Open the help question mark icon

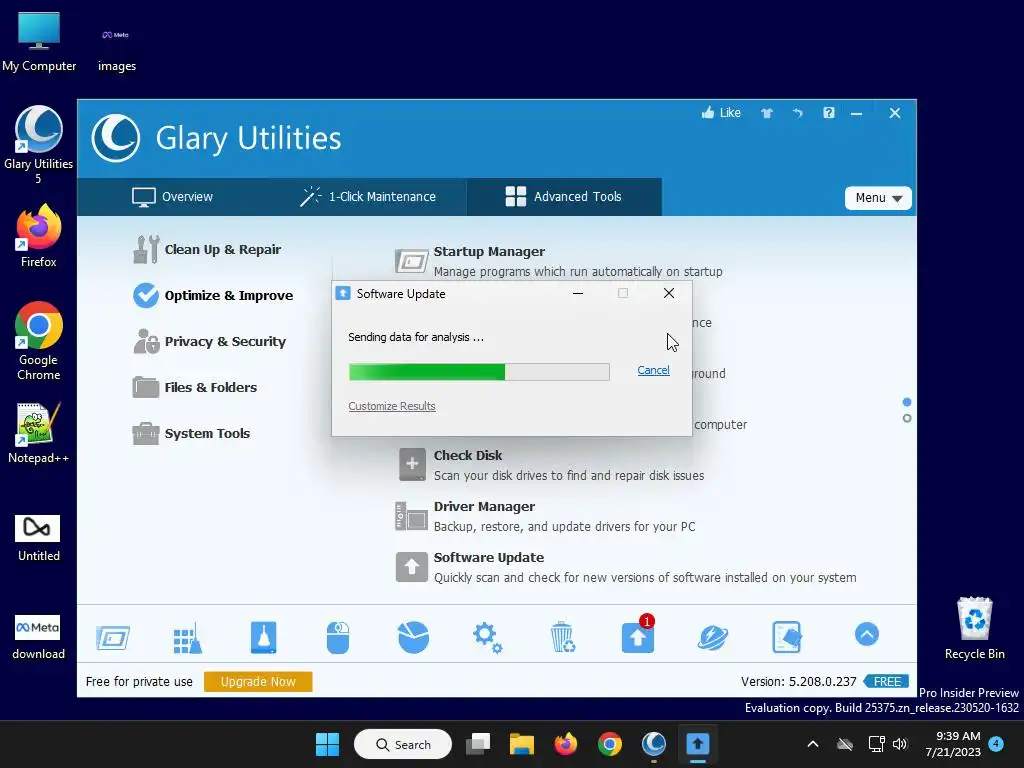tap(829, 113)
